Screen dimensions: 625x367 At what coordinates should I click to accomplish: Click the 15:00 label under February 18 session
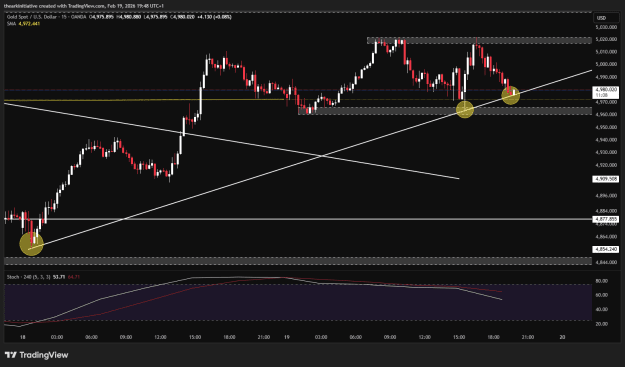195,337
